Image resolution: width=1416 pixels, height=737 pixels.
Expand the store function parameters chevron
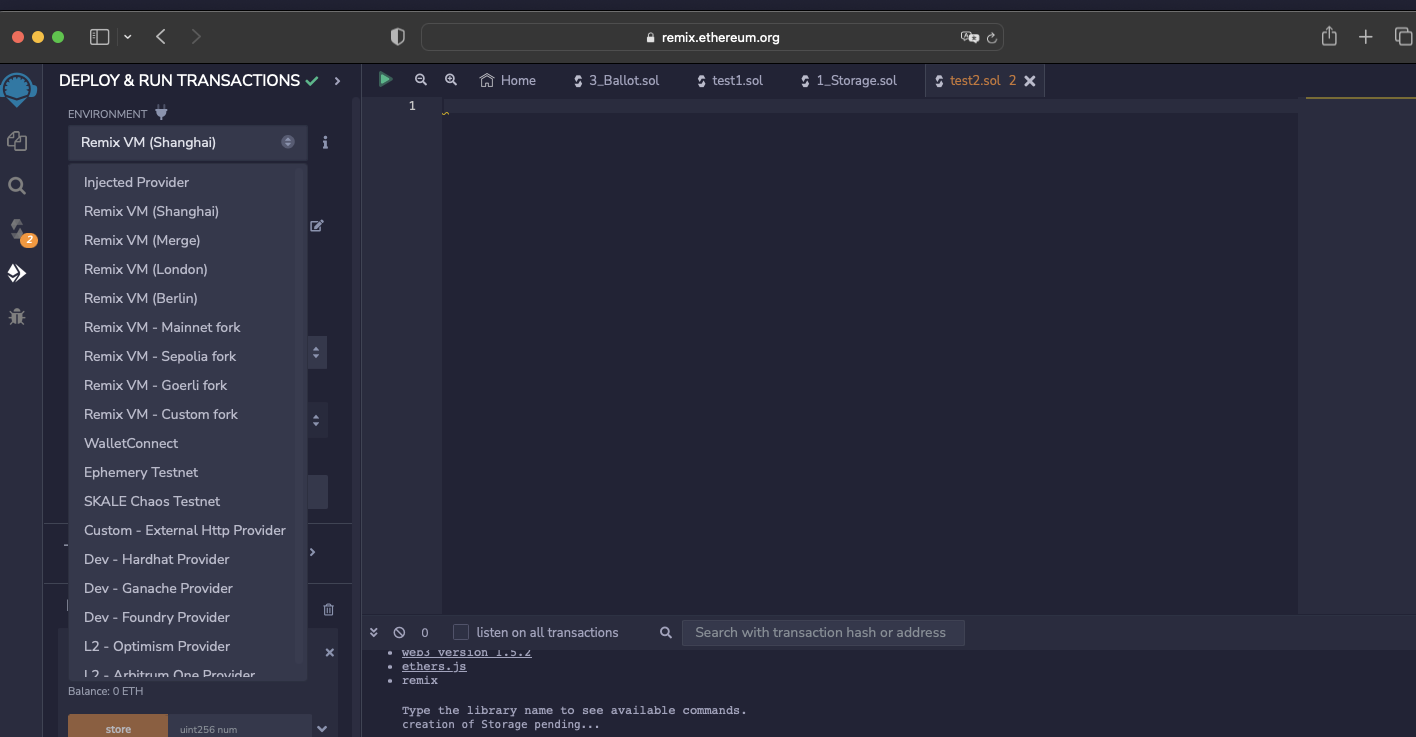[x=322, y=729]
